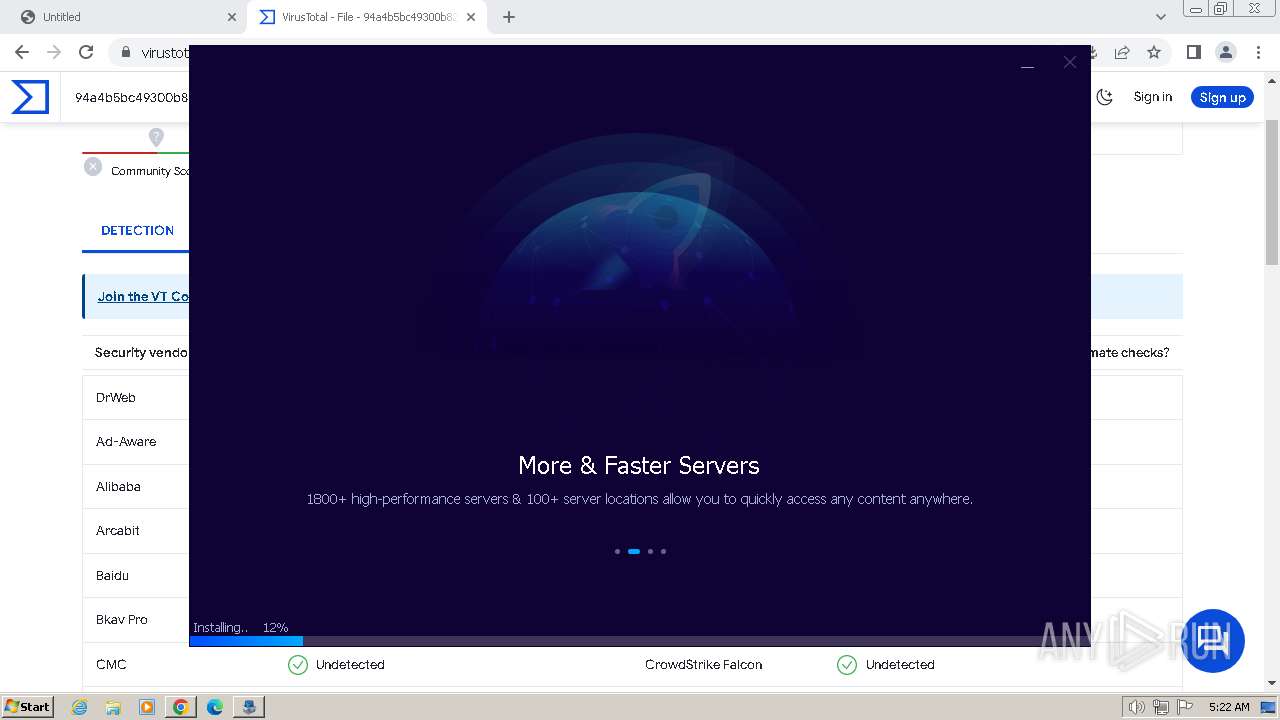Click the site lock icon in address bar

[125, 52]
